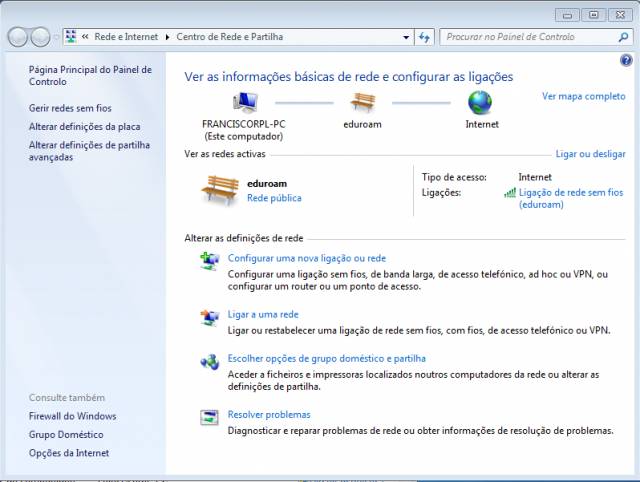
Task: Open Grupo Doméstico link
Action: (x=66, y=435)
